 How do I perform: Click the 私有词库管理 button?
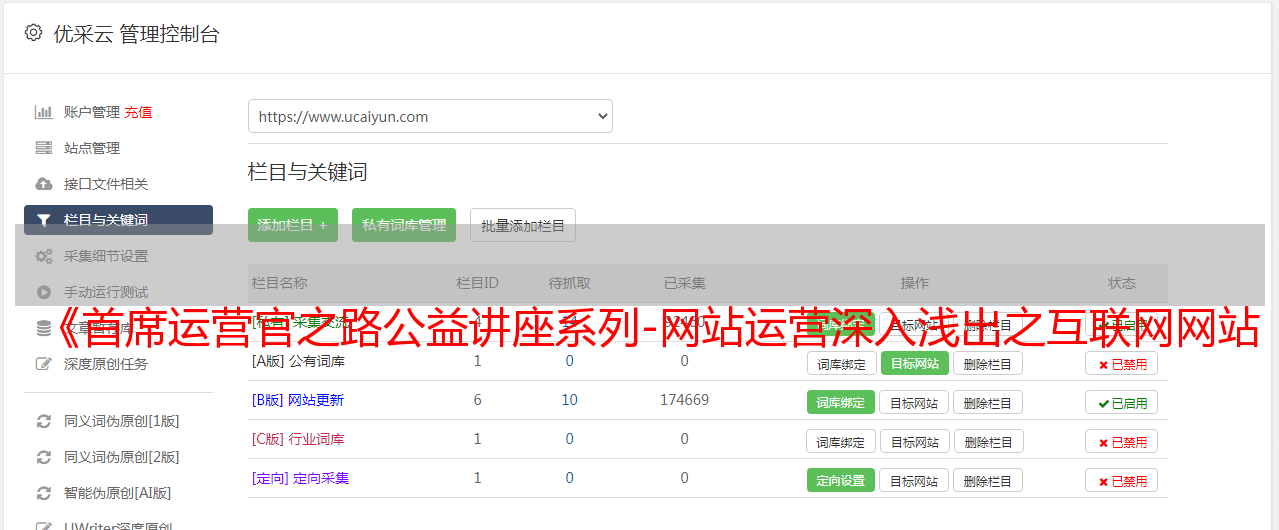pos(404,225)
